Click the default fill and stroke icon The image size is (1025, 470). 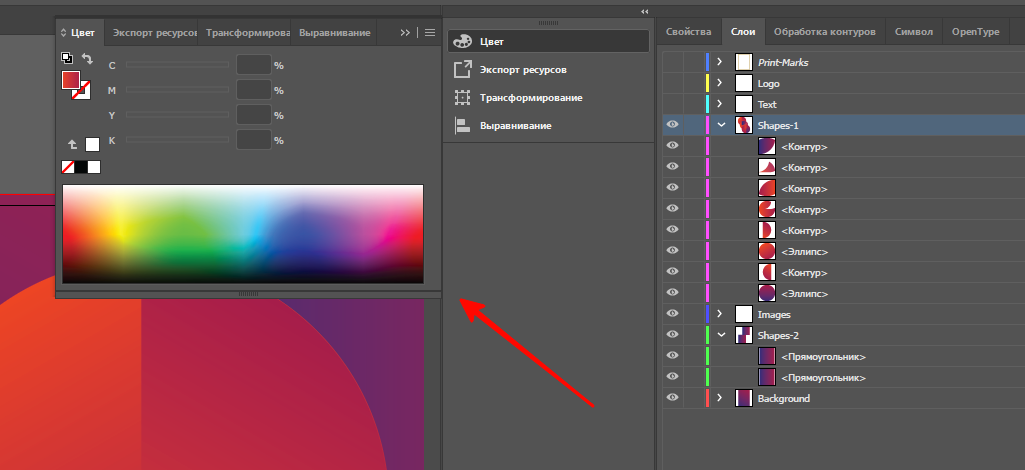pyautogui.click(x=67, y=59)
